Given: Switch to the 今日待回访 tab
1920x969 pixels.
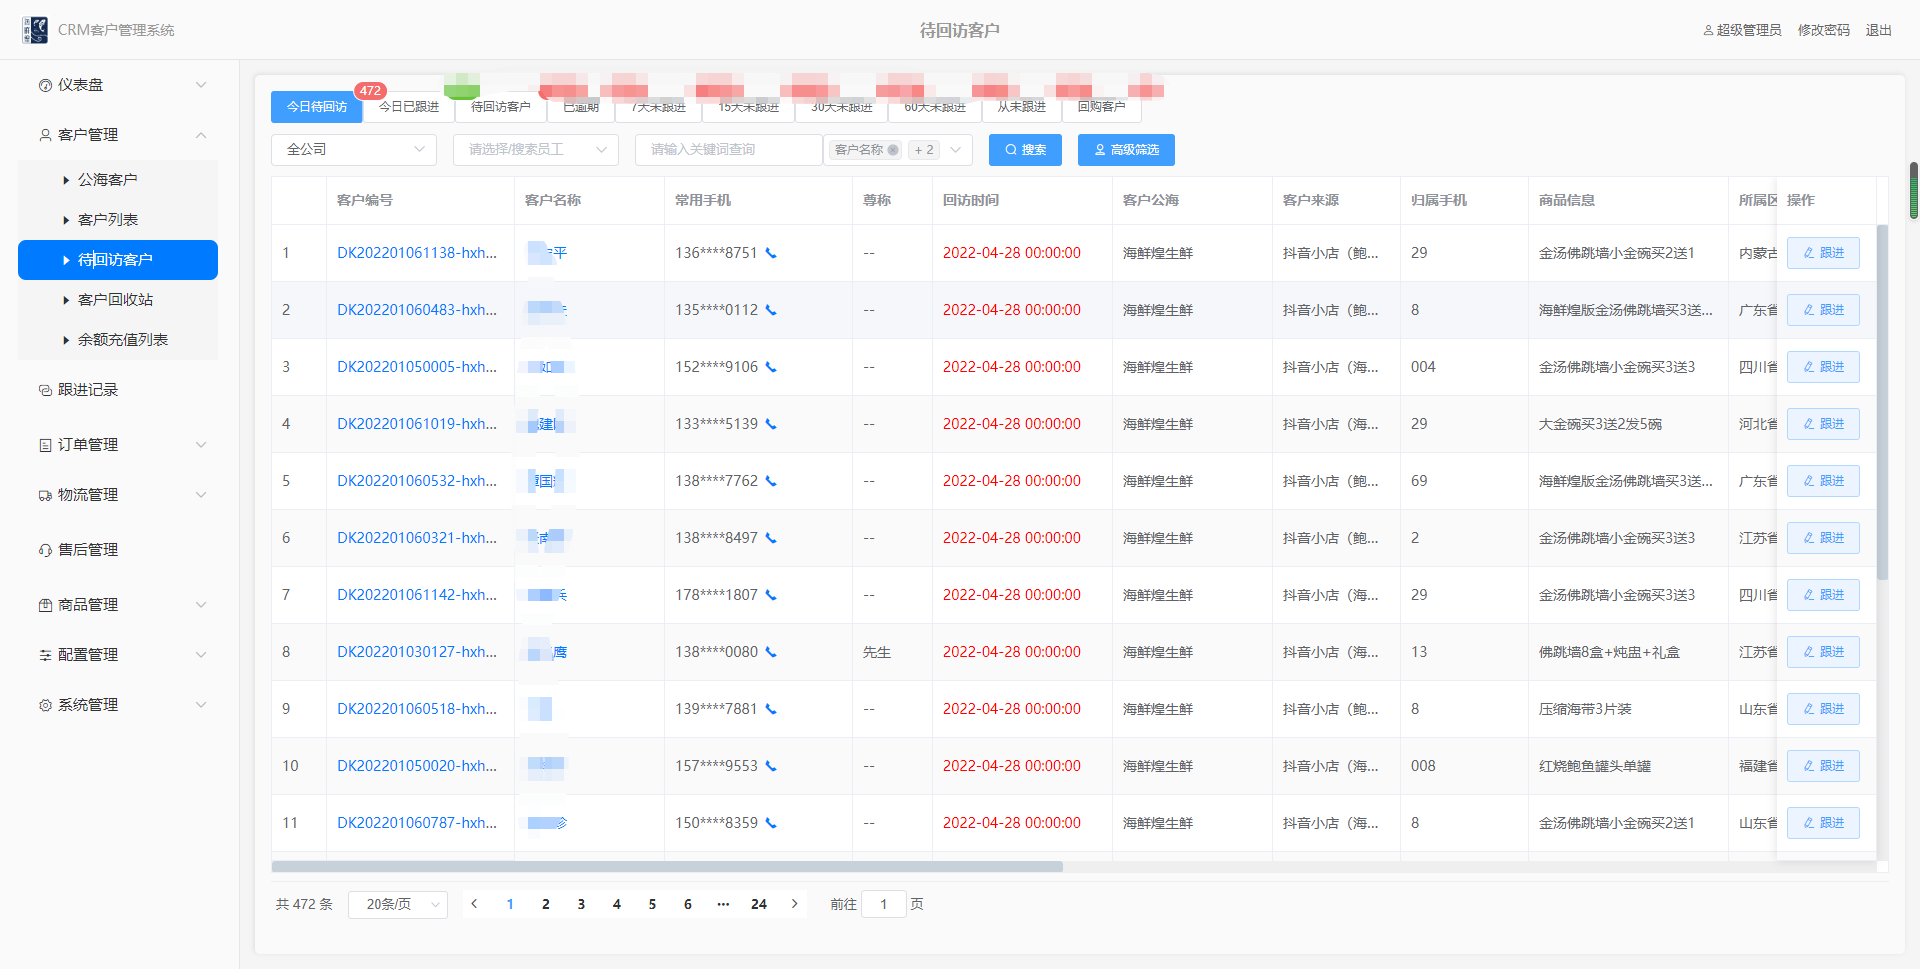Looking at the screenshot, I should click(x=317, y=107).
